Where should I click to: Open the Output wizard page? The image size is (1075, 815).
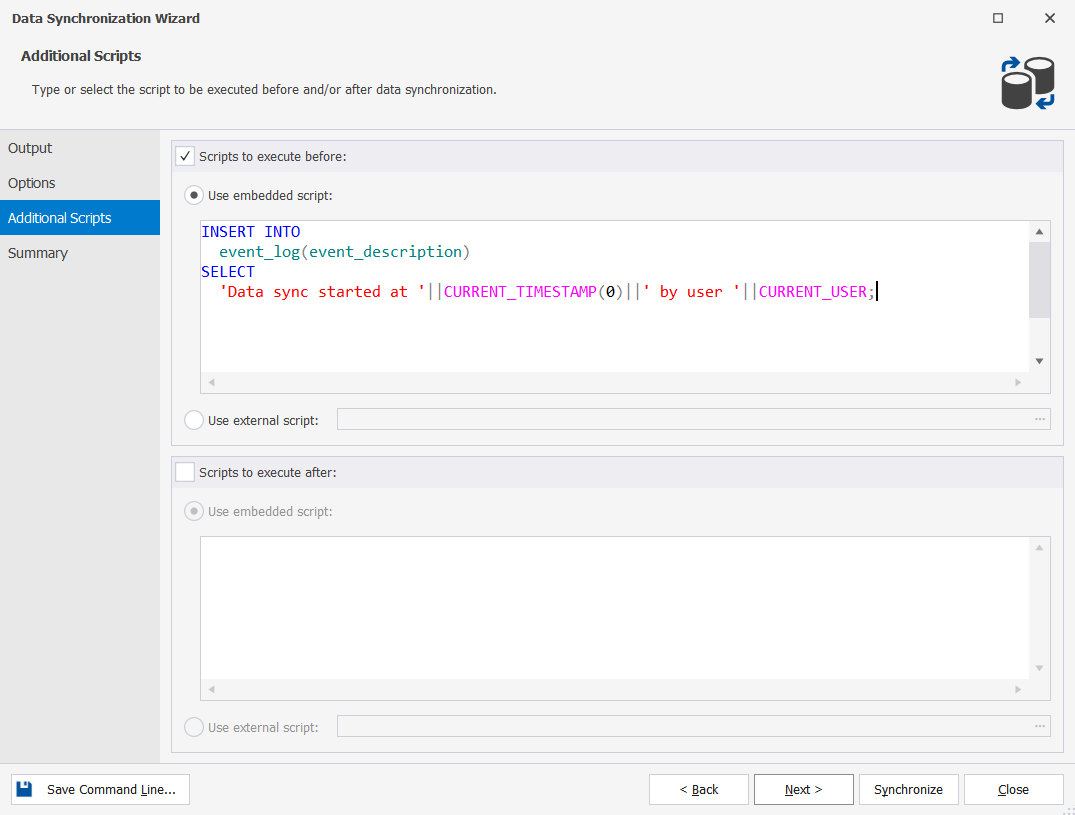click(x=80, y=148)
